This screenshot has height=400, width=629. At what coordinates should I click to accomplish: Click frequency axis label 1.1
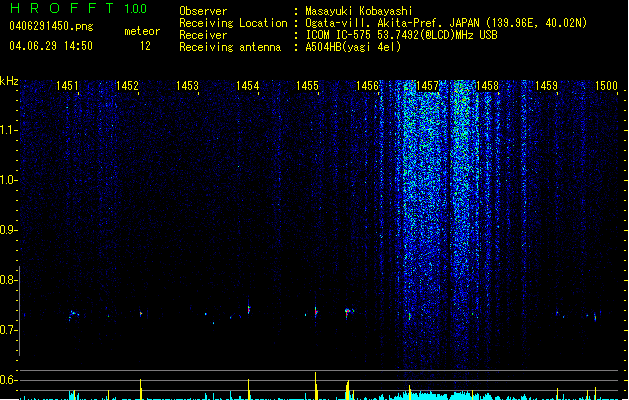(x=8, y=130)
